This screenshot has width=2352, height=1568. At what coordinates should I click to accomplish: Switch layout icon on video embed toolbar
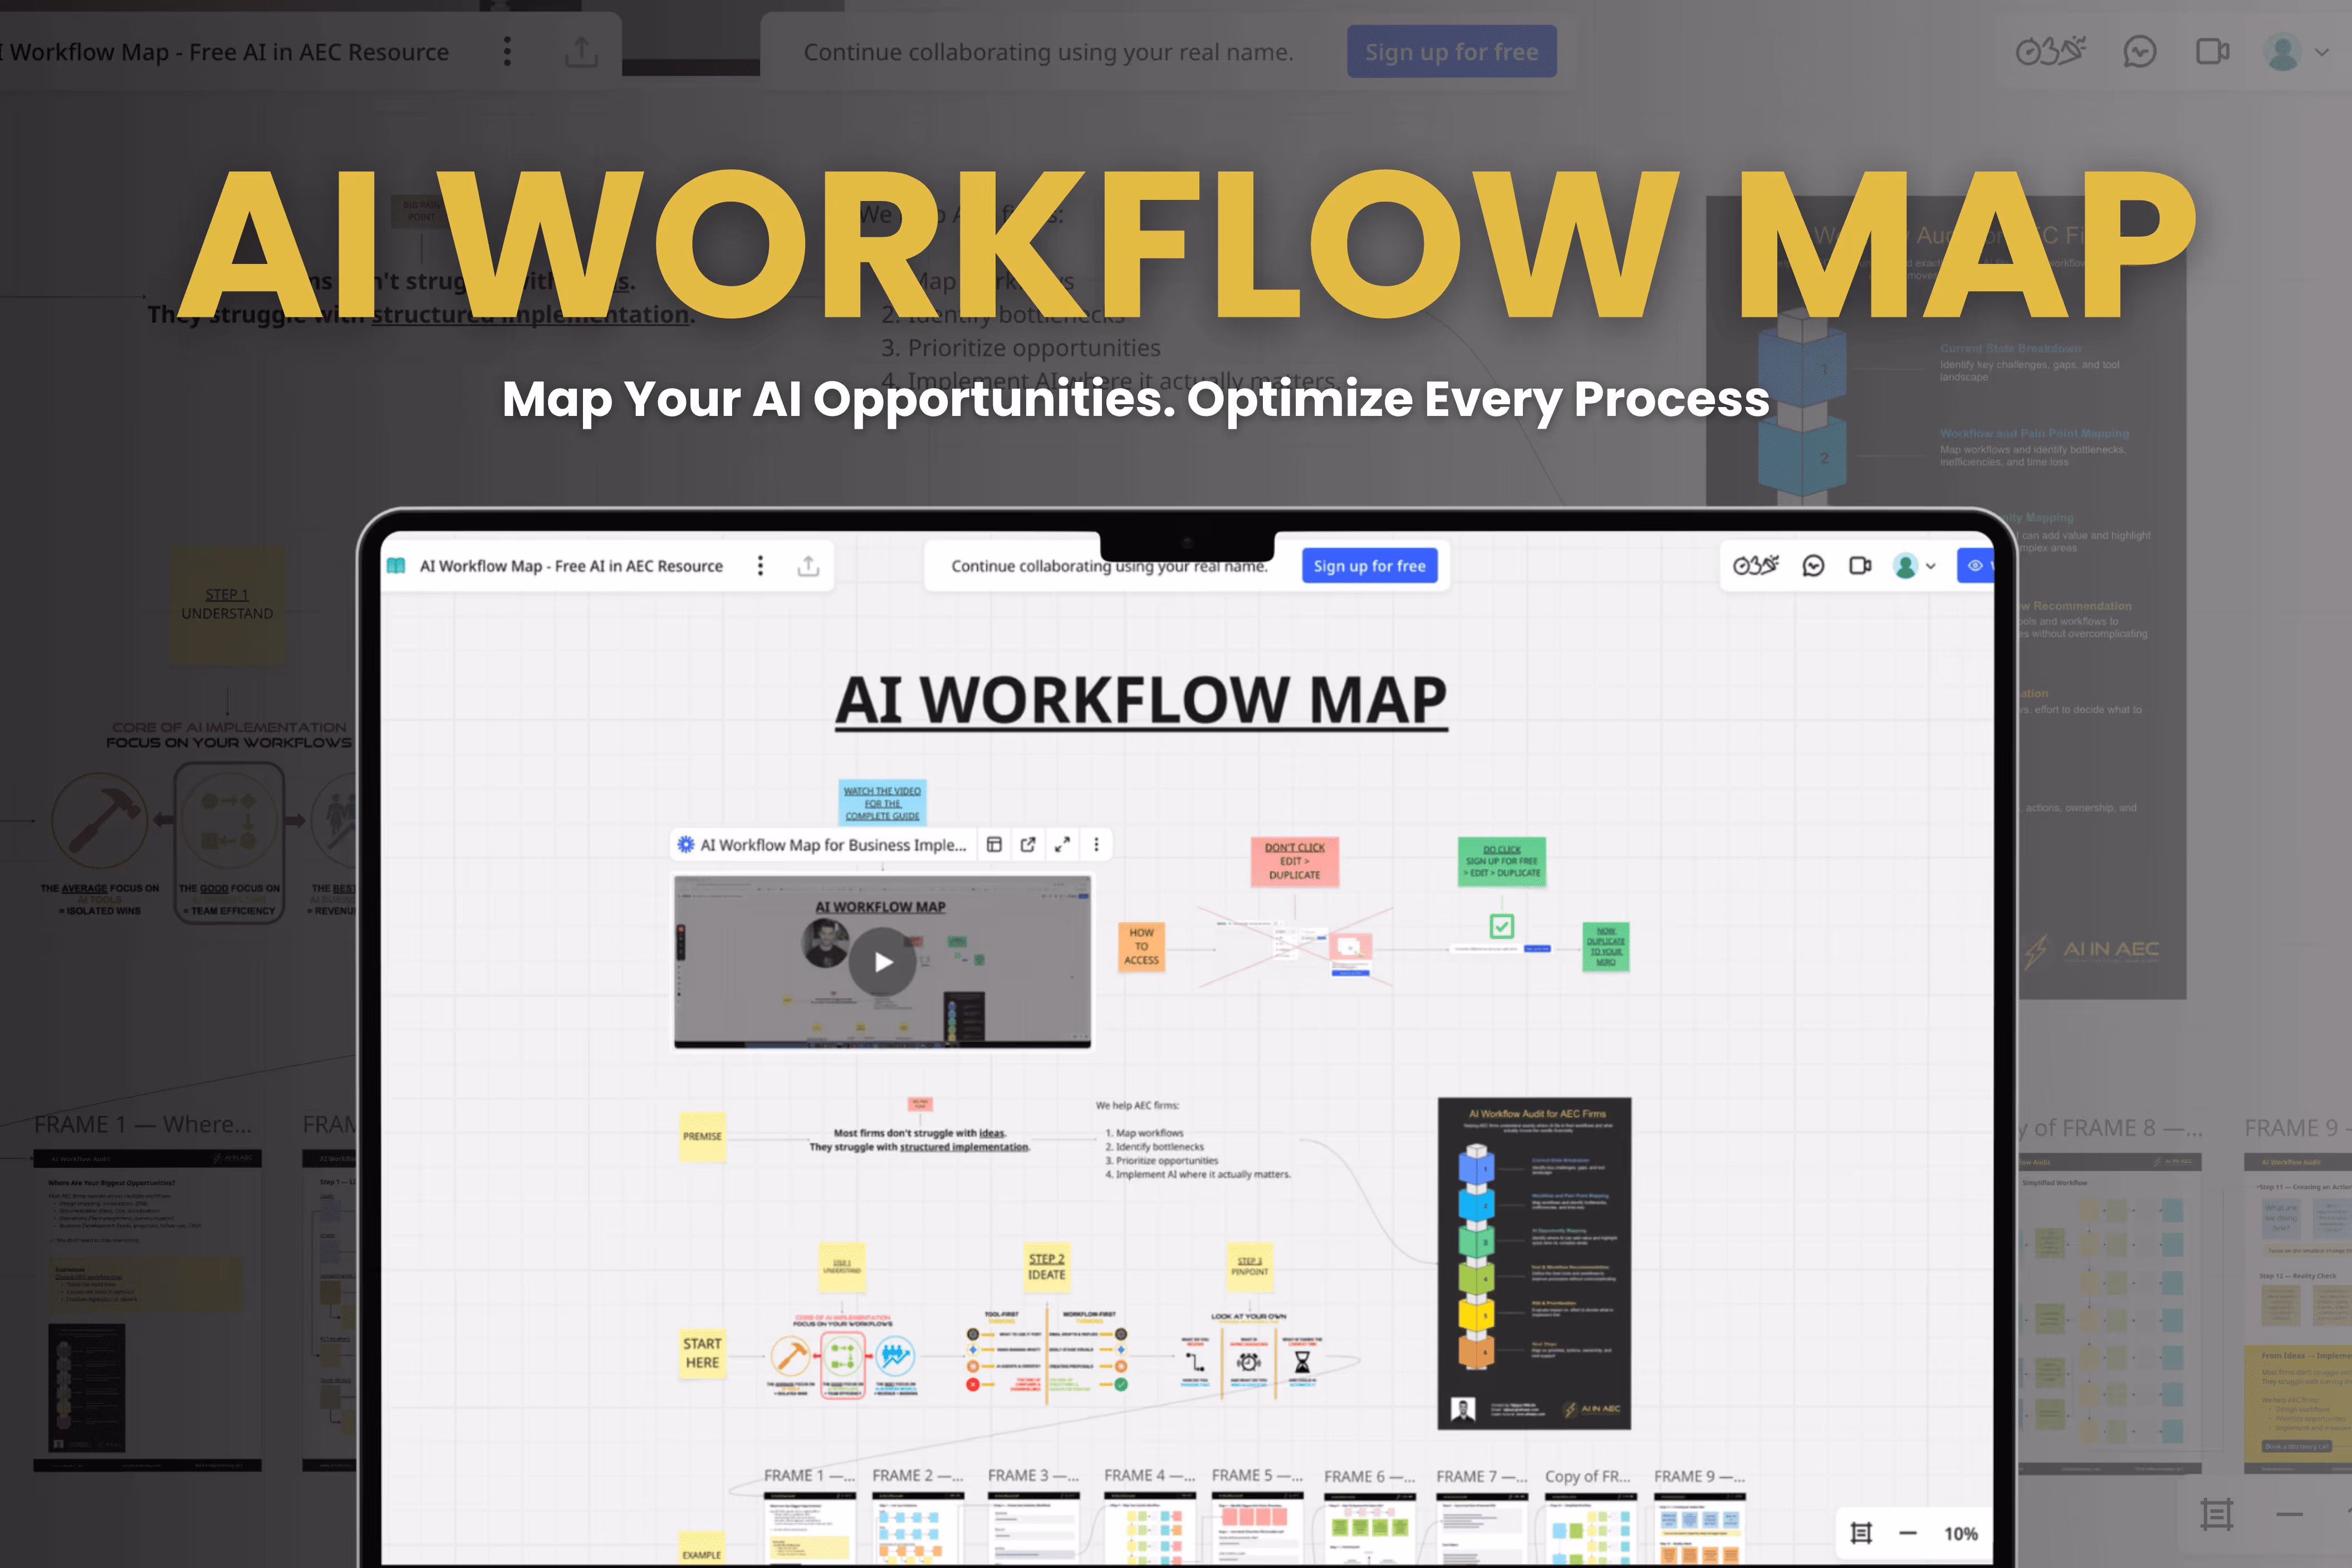[x=994, y=845]
